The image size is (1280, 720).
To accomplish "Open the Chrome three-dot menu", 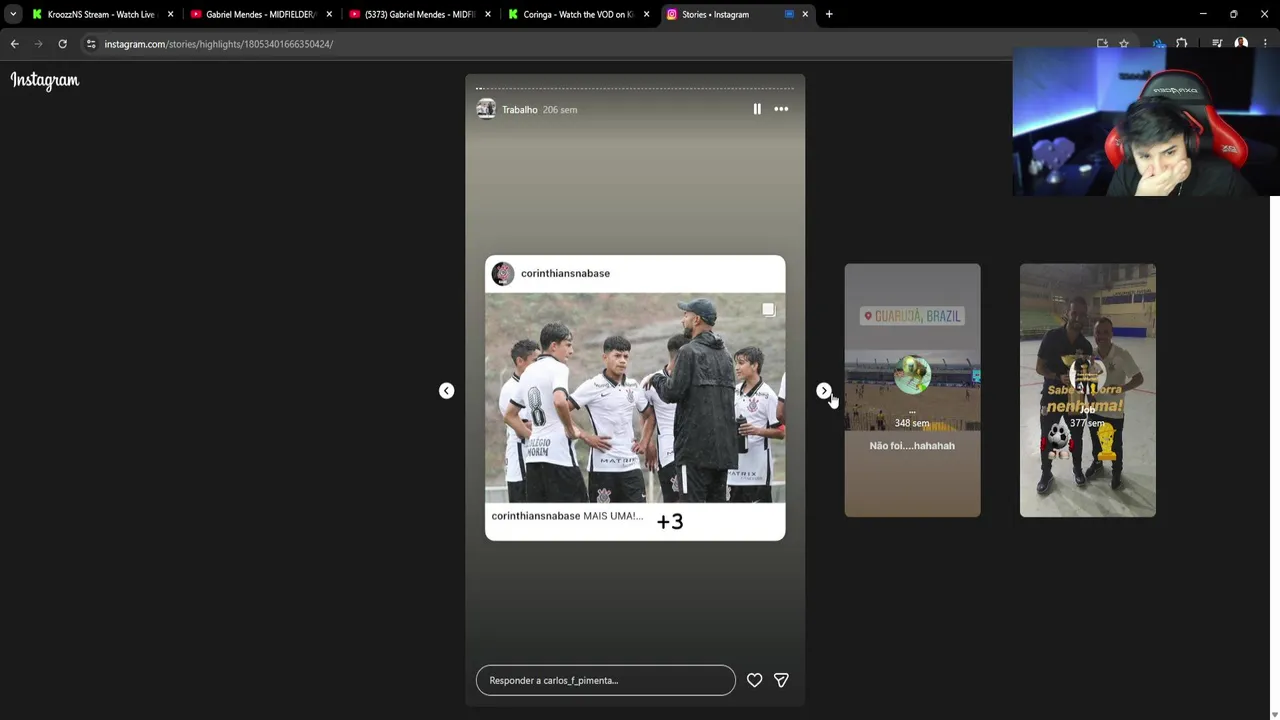I will coord(1265,44).
